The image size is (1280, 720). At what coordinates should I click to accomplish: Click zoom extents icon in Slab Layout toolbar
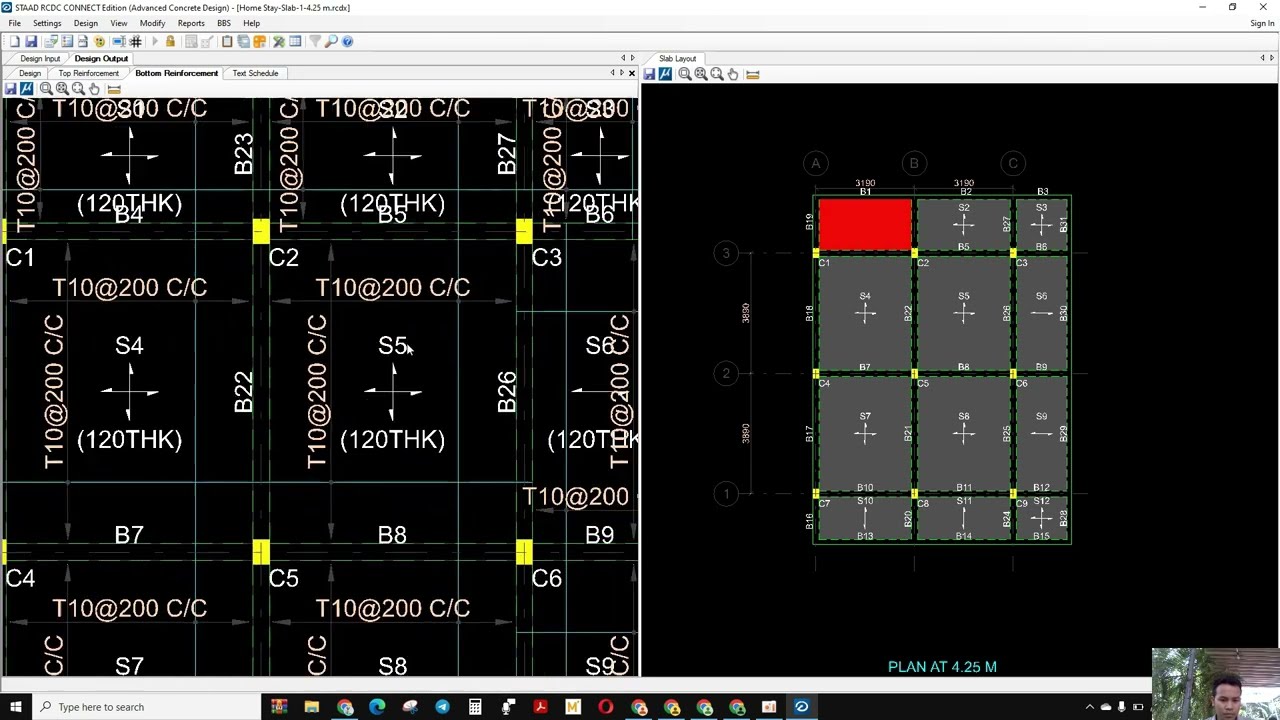701,74
